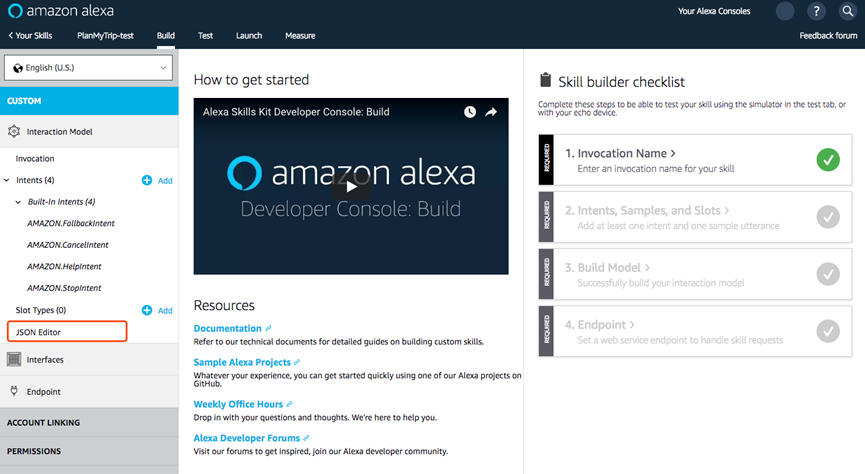865x474 pixels.
Task: Switch to the Launch tab
Action: [249, 35]
